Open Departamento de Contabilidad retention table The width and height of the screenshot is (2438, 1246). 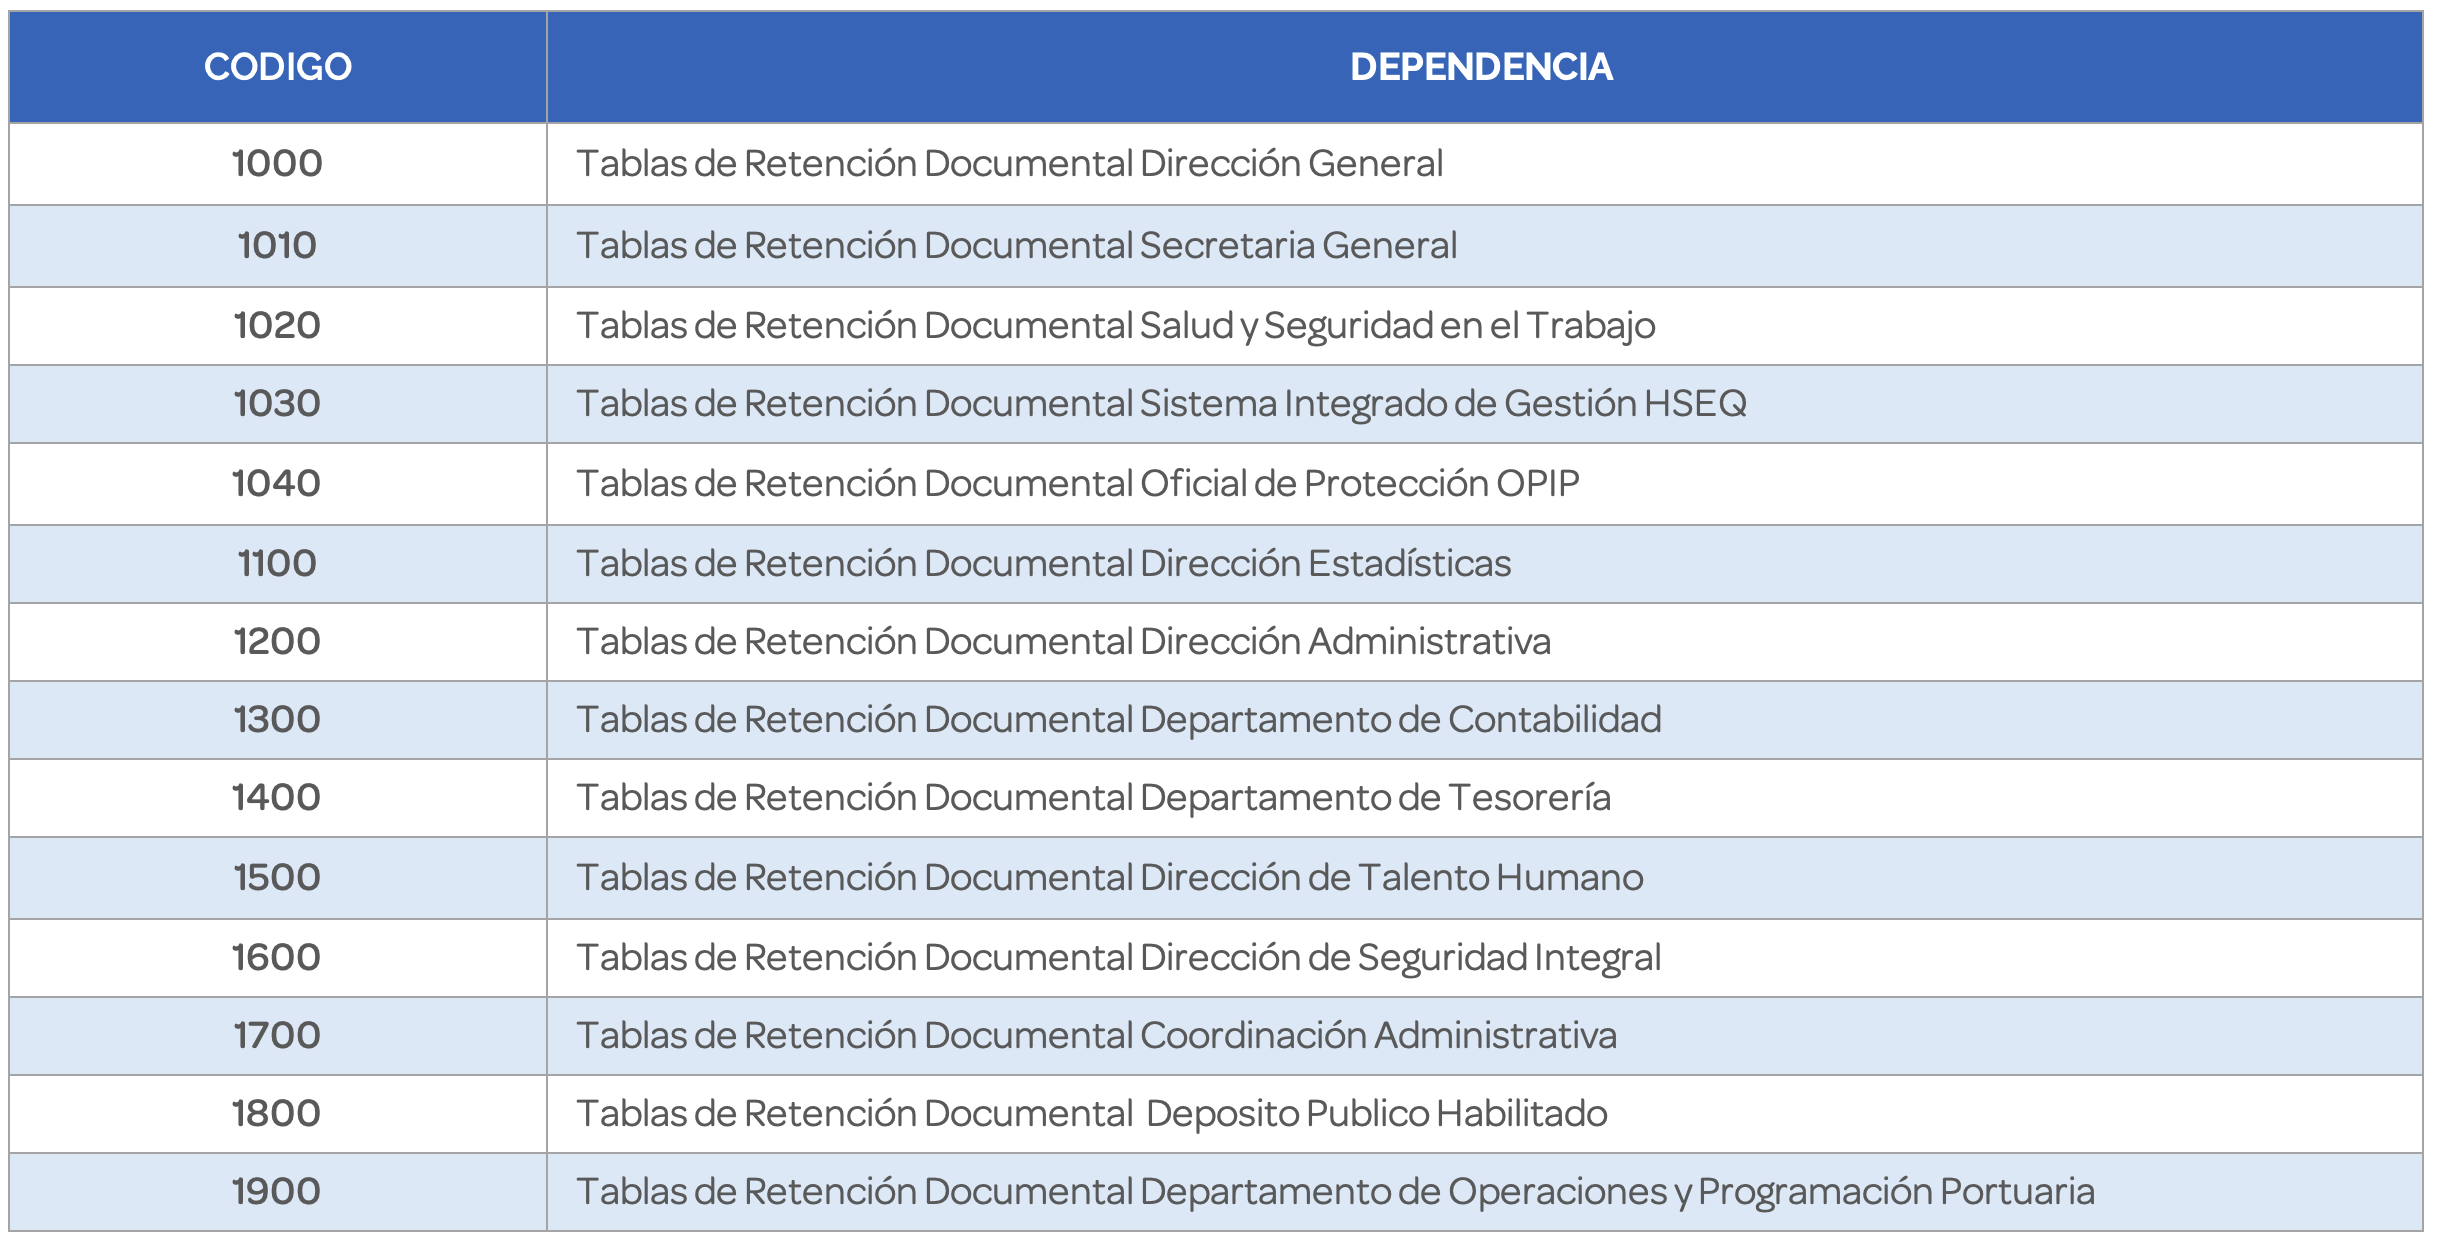tap(1119, 720)
